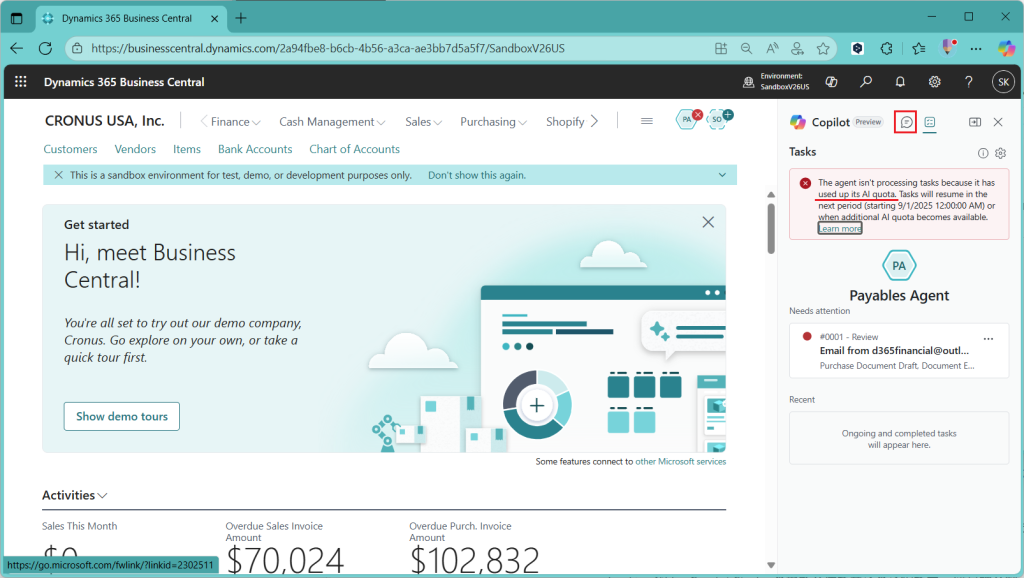Expand the sandbox notification chevron
This screenshot has width=1024, height=578.
(x=722, y=175)
